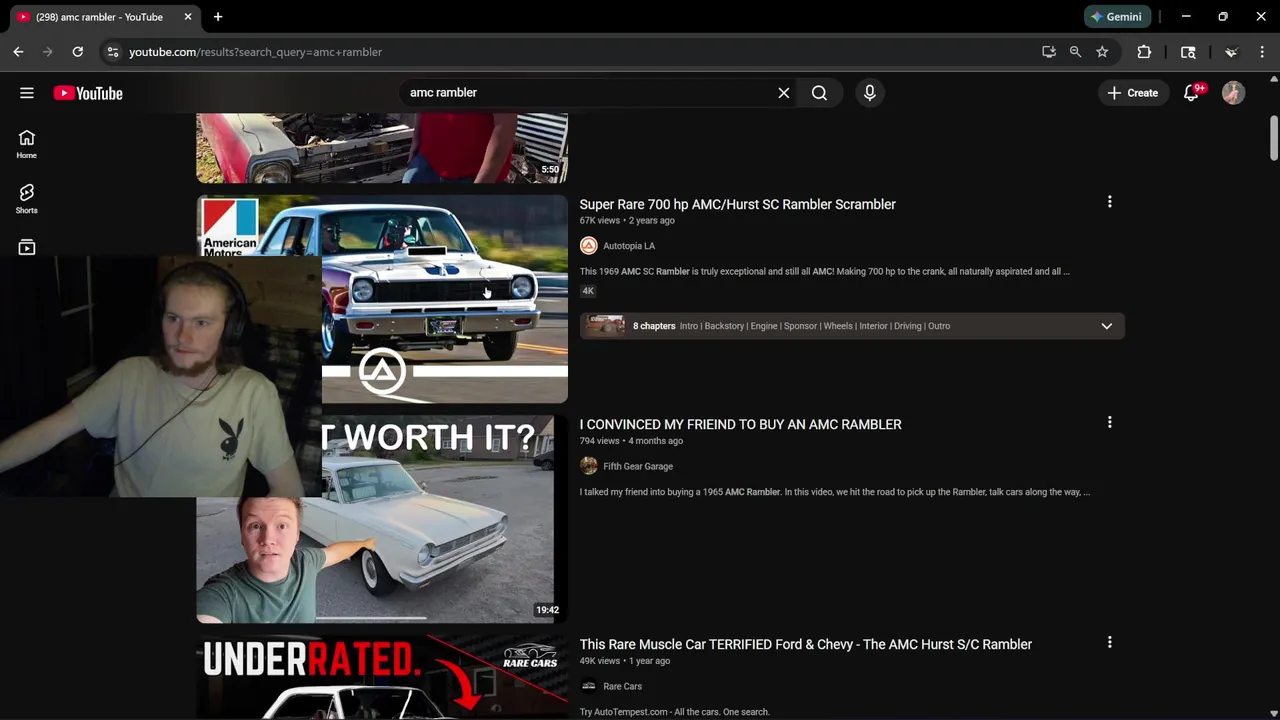
Task: Click the Autotopia LA channel avatar
Action: click(x=588, y=246)
